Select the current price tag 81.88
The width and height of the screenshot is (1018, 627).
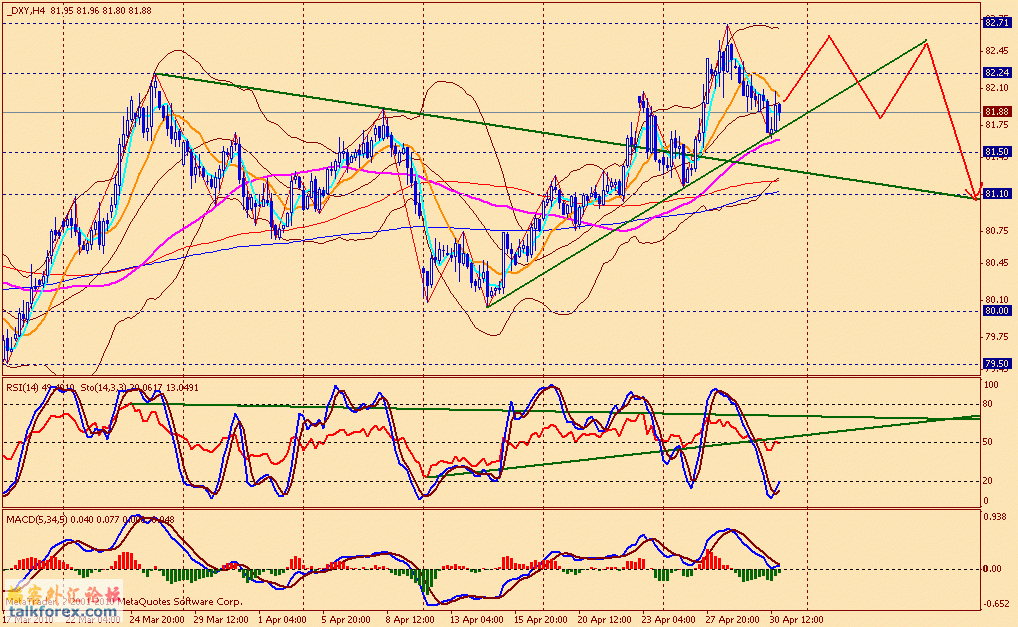pyautogui.click(x=997, y=112)
